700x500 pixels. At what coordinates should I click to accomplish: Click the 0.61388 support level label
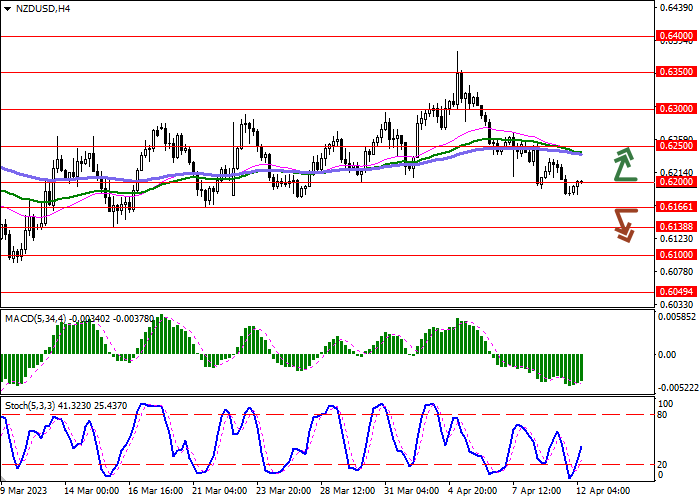676,227
